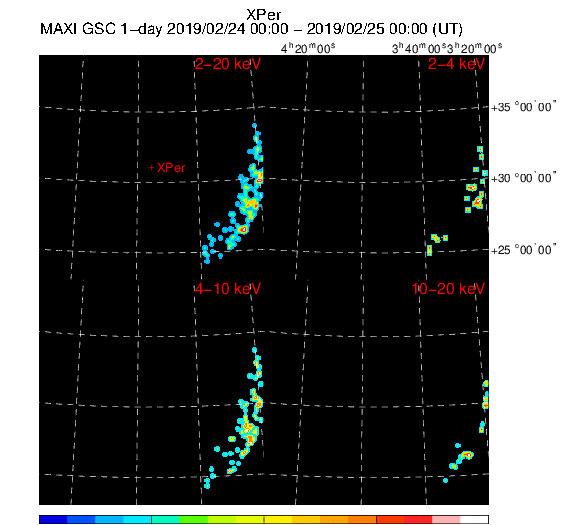Click the +35°00'00" declination label
This screenshot has width=570, height=525.
click(523, 107)
